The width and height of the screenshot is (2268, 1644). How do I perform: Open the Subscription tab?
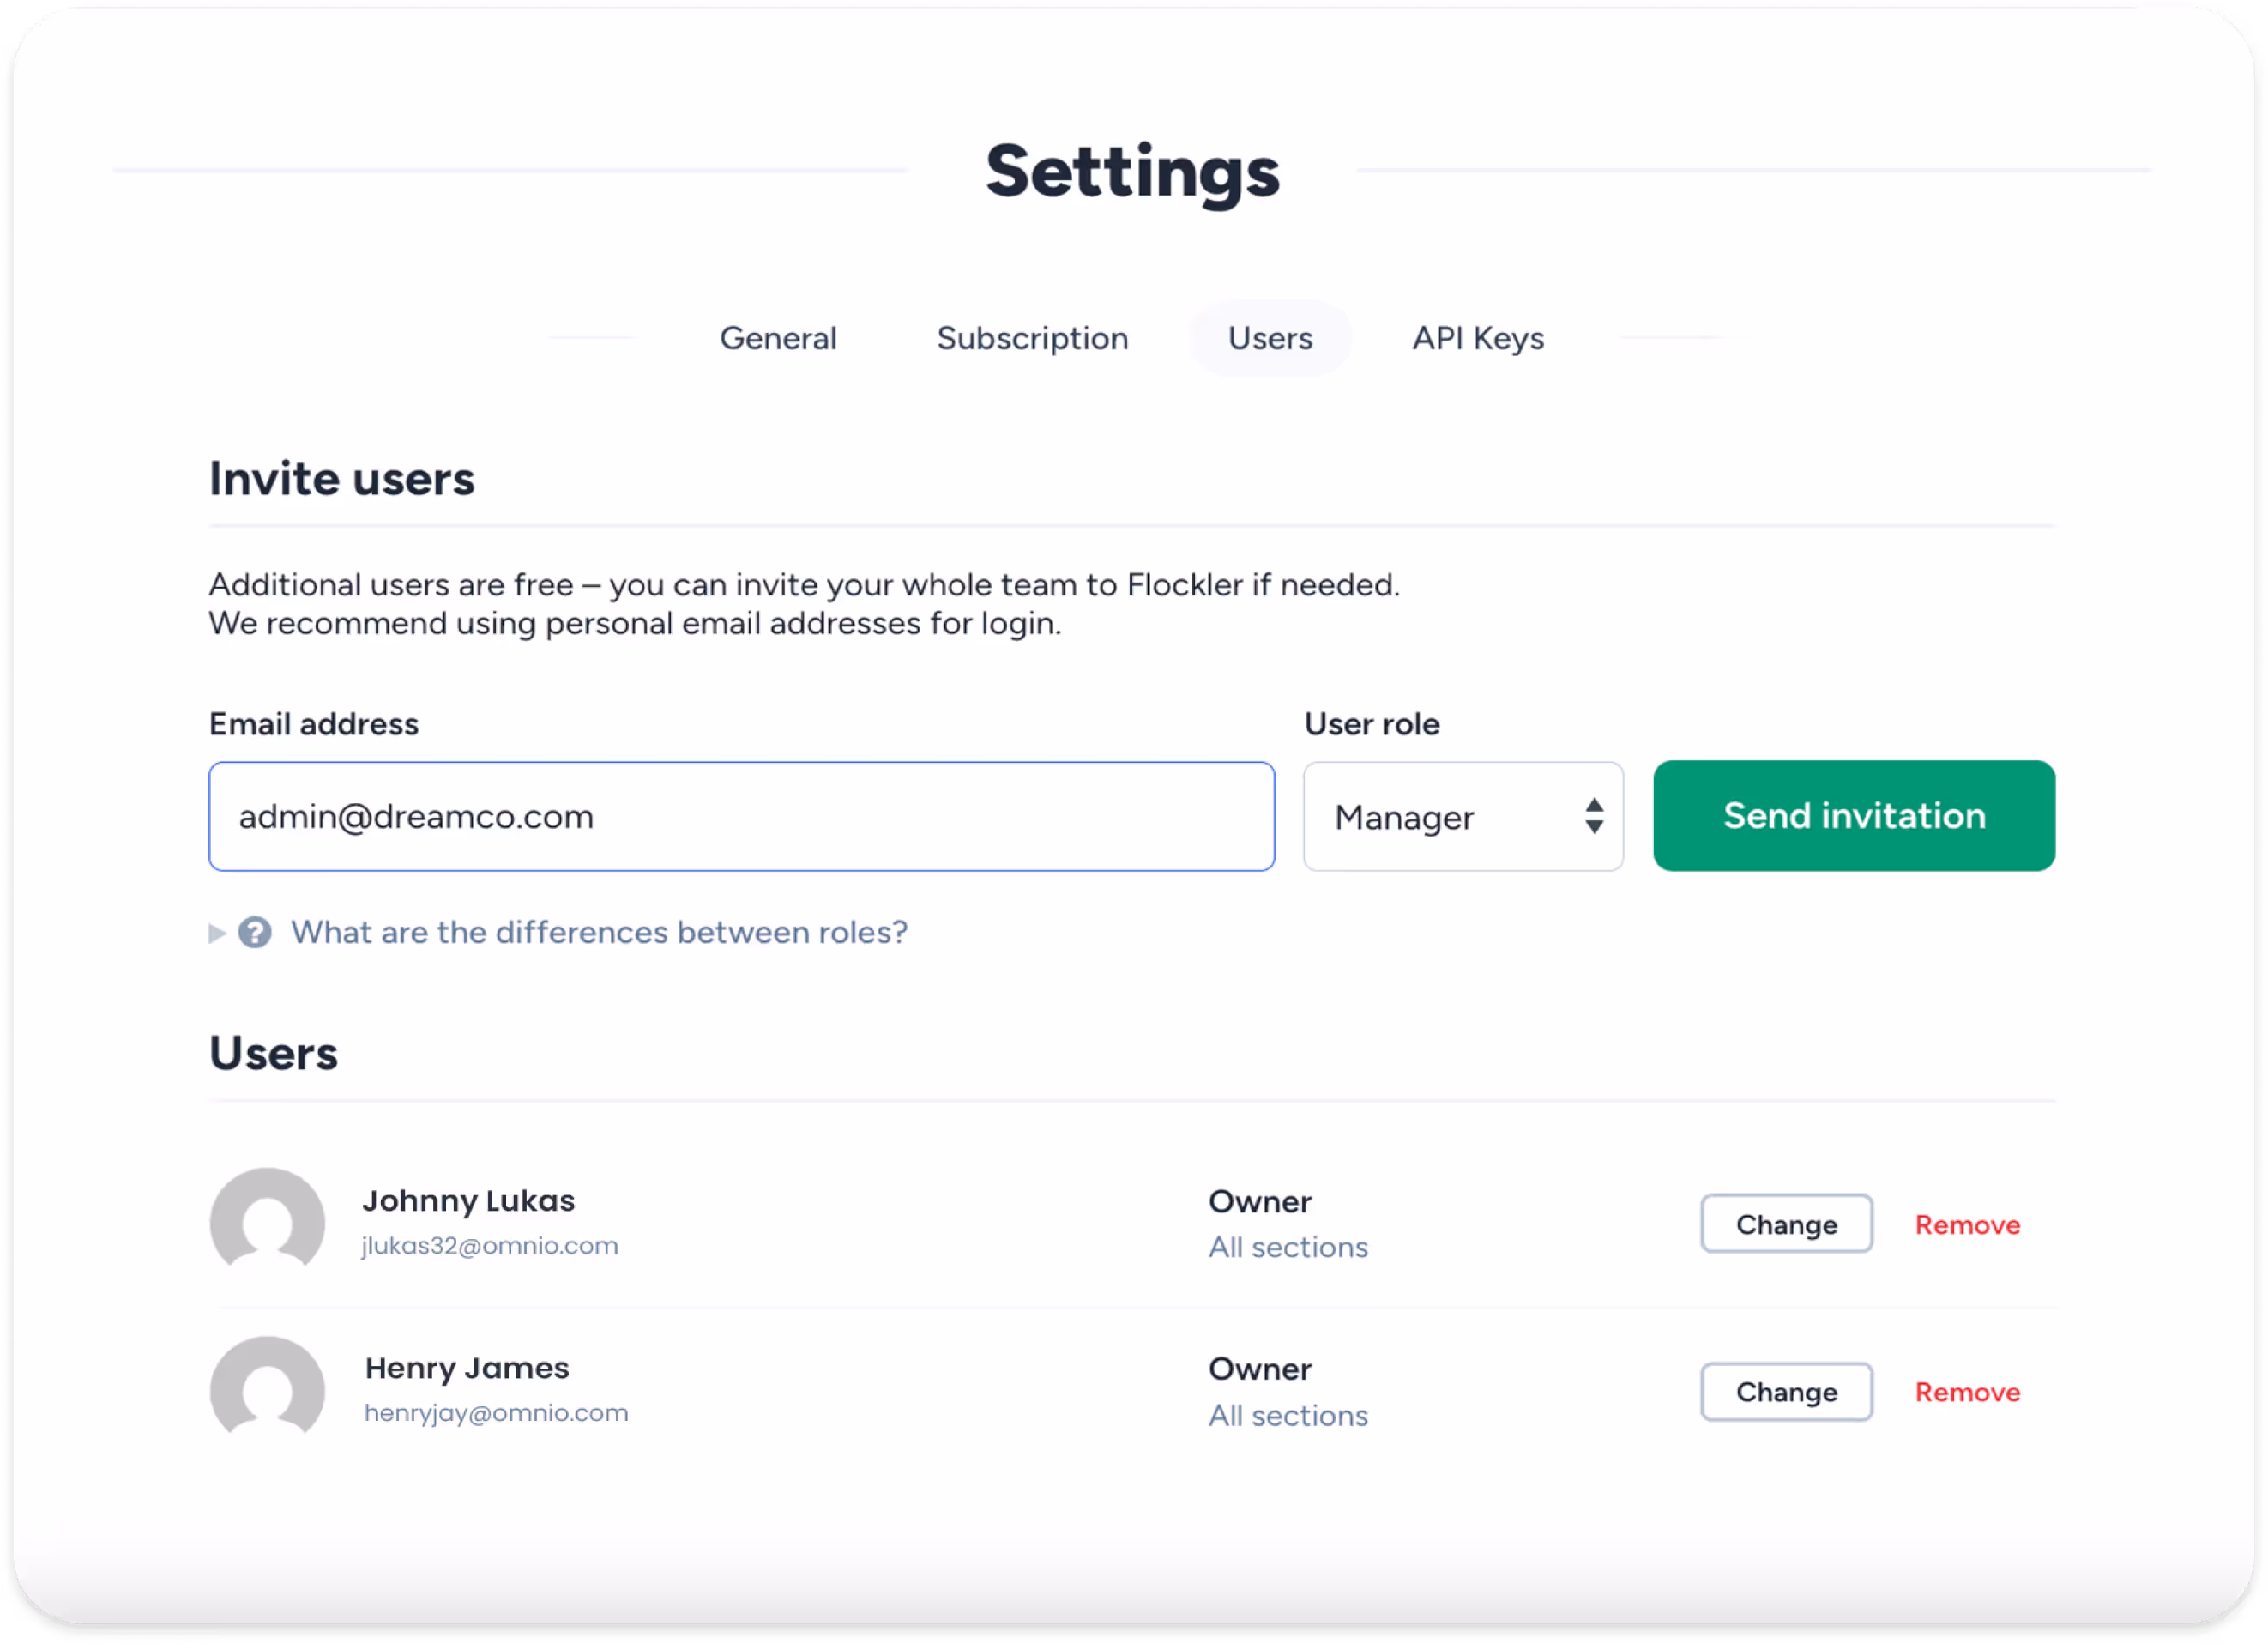pyautogui.click(x=1032, y=338)
